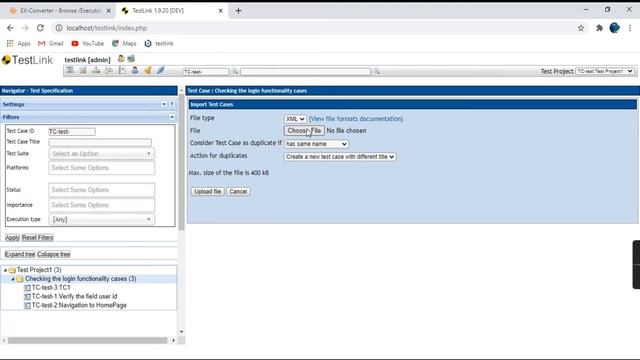The image size is (640, 360).
Task: Focus the Test Case ID filter field
Action: [x=72, y=131]
